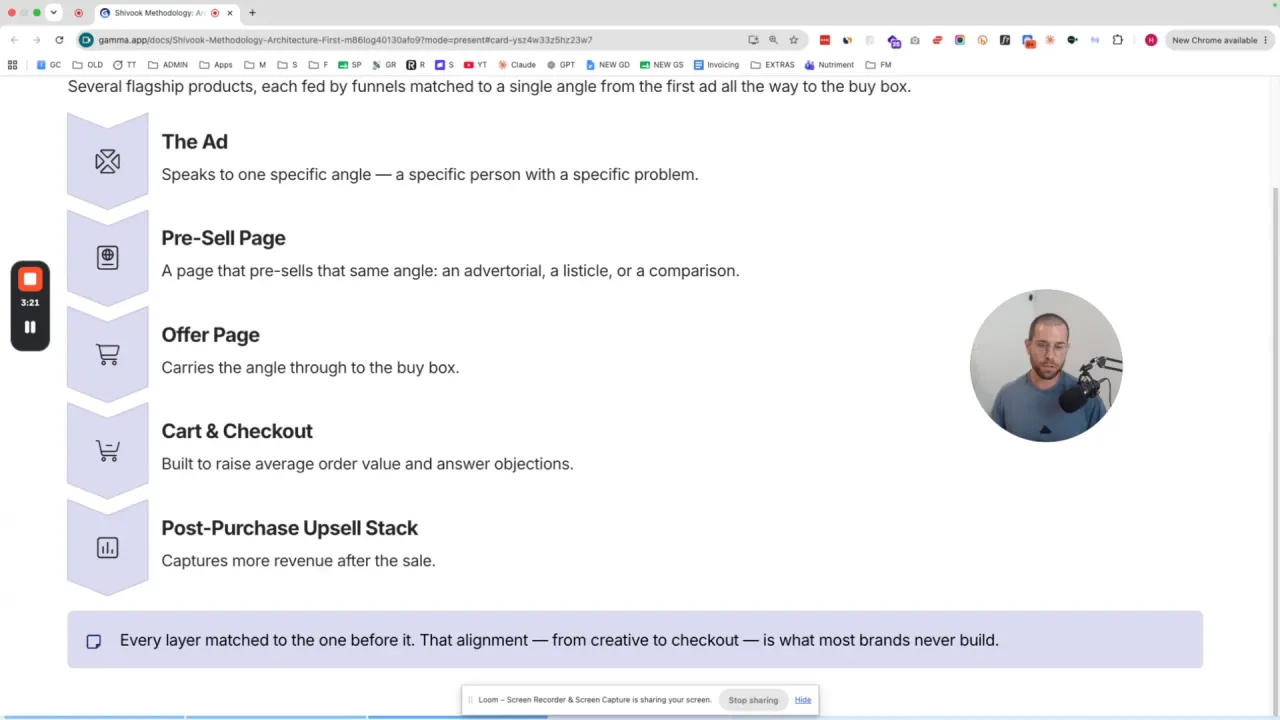
Task: Click The Ad crossed-tools icon
Action: [x=107, y=161]
